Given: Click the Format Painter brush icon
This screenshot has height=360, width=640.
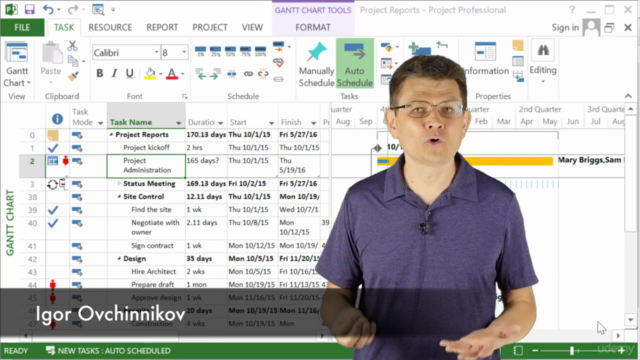Looking at the screenshot, I should [x=73, y=76].
